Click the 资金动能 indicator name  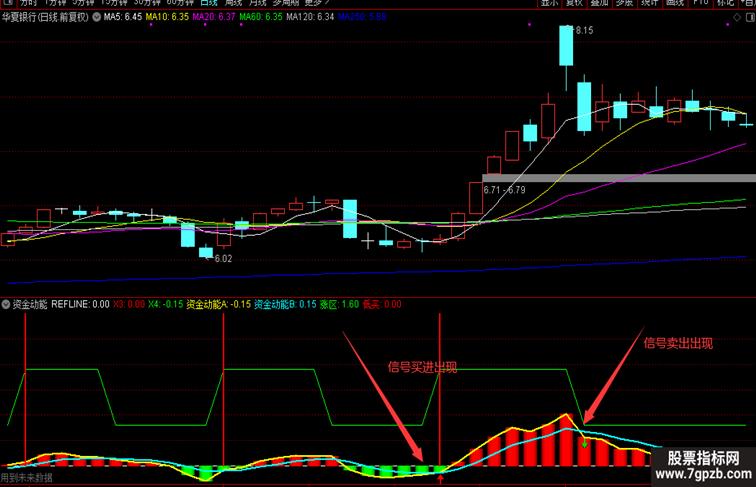point(30,305)
